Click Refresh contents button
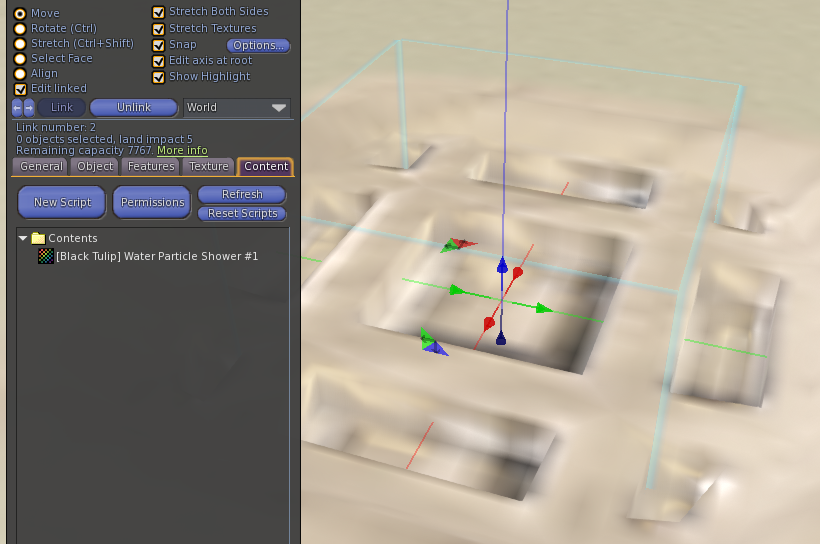Screen dimensions: 820x544 point(242,194)
